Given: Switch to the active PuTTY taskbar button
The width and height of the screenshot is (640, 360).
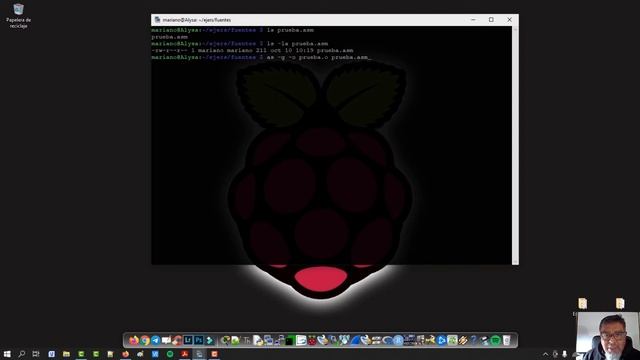Looking at the screenshot, I should 199,354.
